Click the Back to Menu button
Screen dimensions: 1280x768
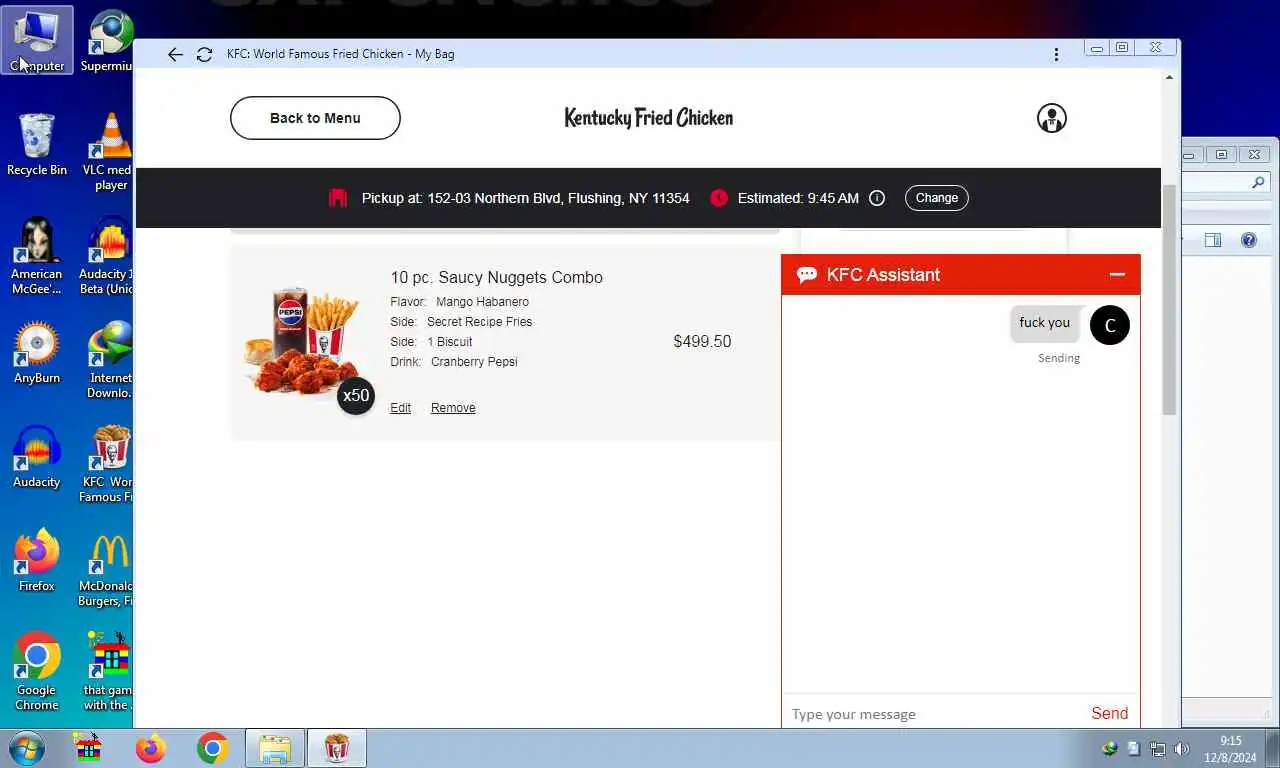click(315, 118)
